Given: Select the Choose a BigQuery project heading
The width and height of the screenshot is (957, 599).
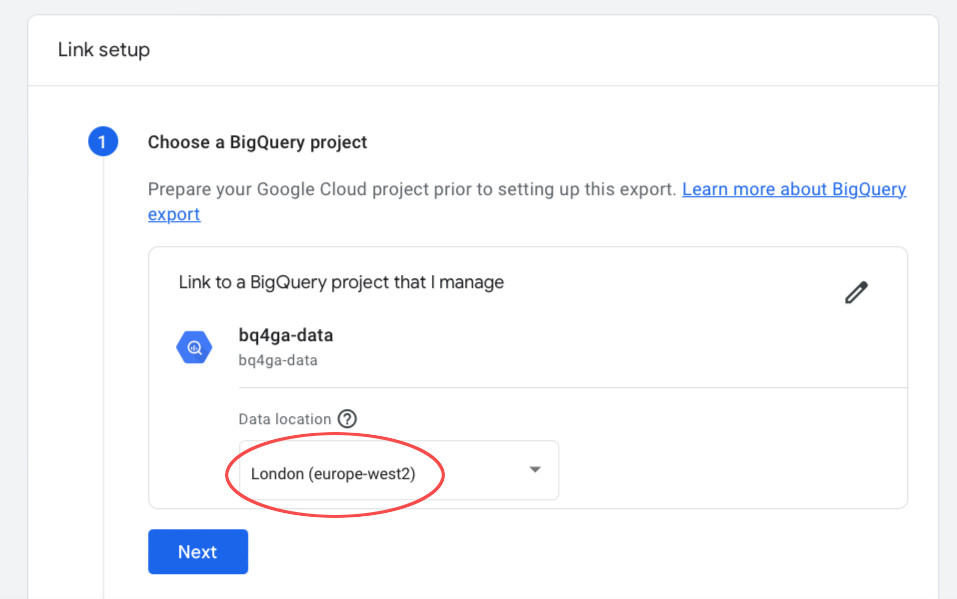Looking at the screenshot, I should [257, 142].
